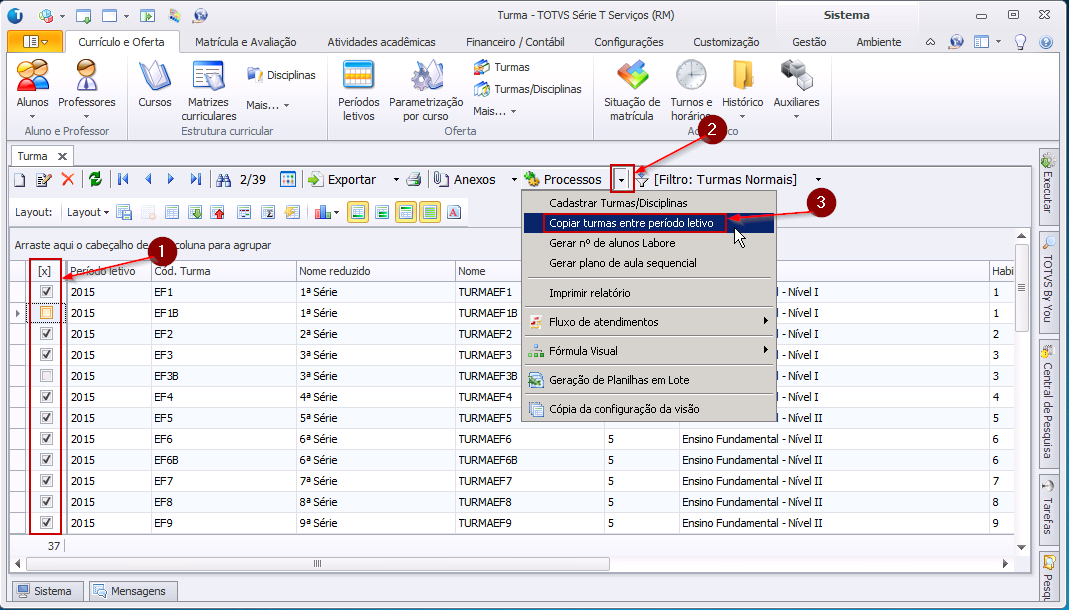Click the Períodos letivos icon
This screenshot has height=610, width=1069.
point(358,77)
